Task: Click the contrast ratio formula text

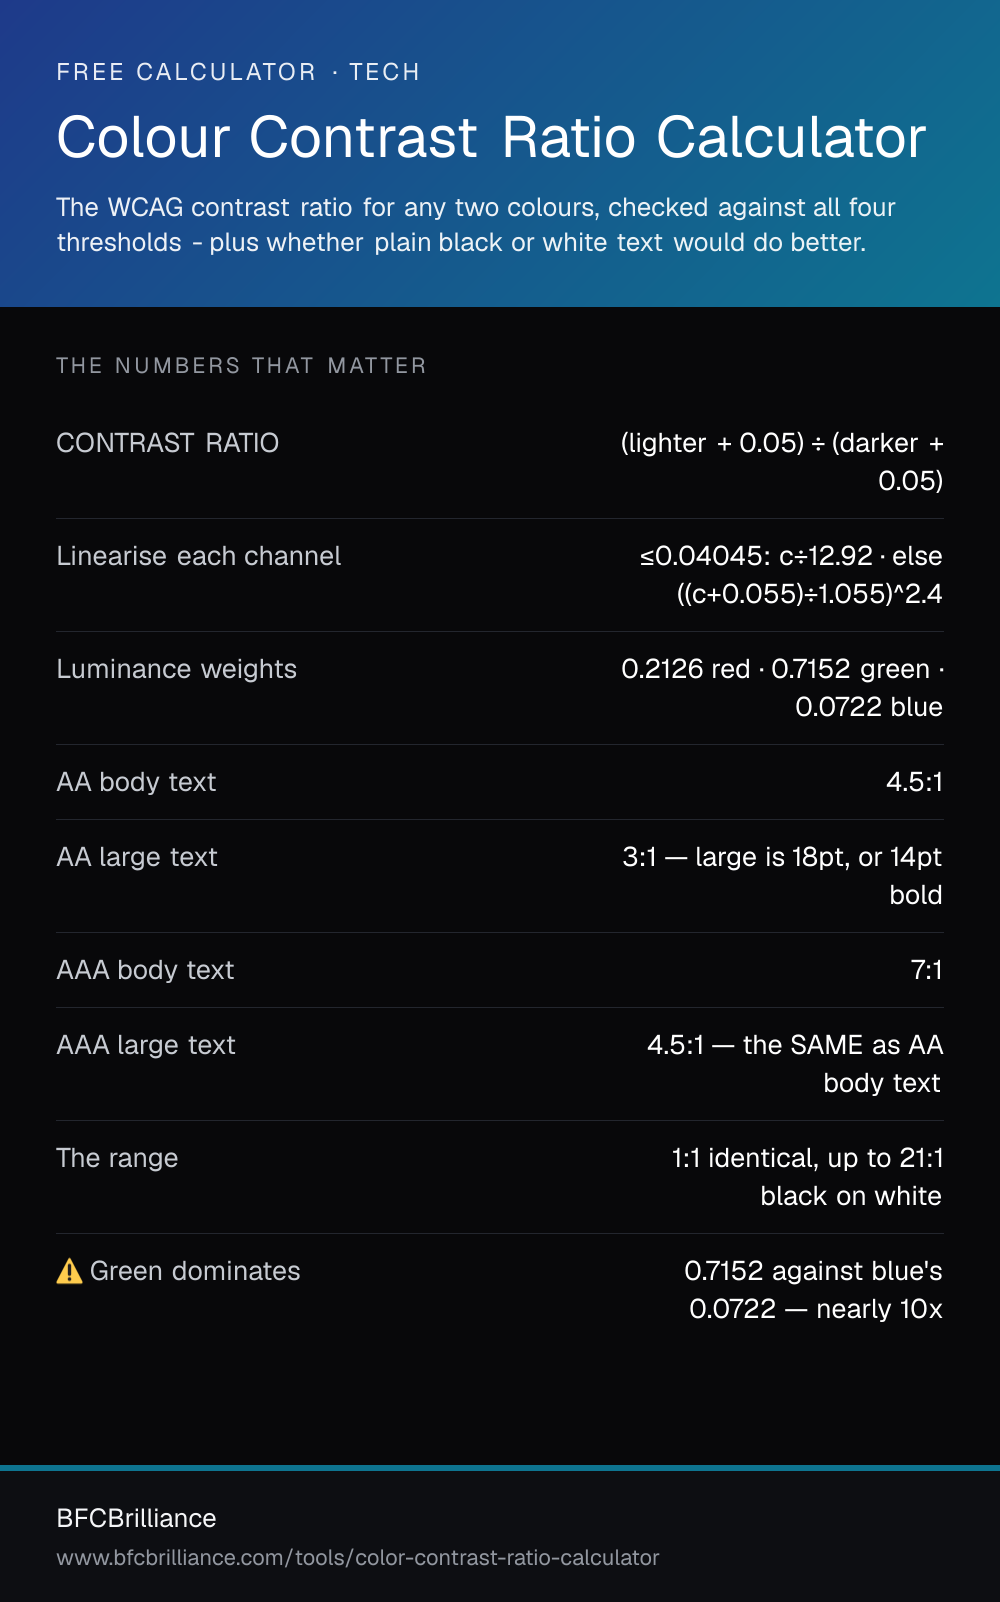Action: [x=782, y=462]
